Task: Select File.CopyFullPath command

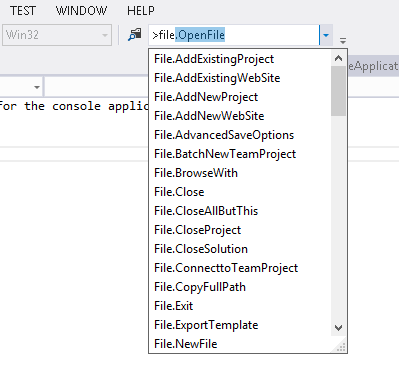Action: point(240,287)
